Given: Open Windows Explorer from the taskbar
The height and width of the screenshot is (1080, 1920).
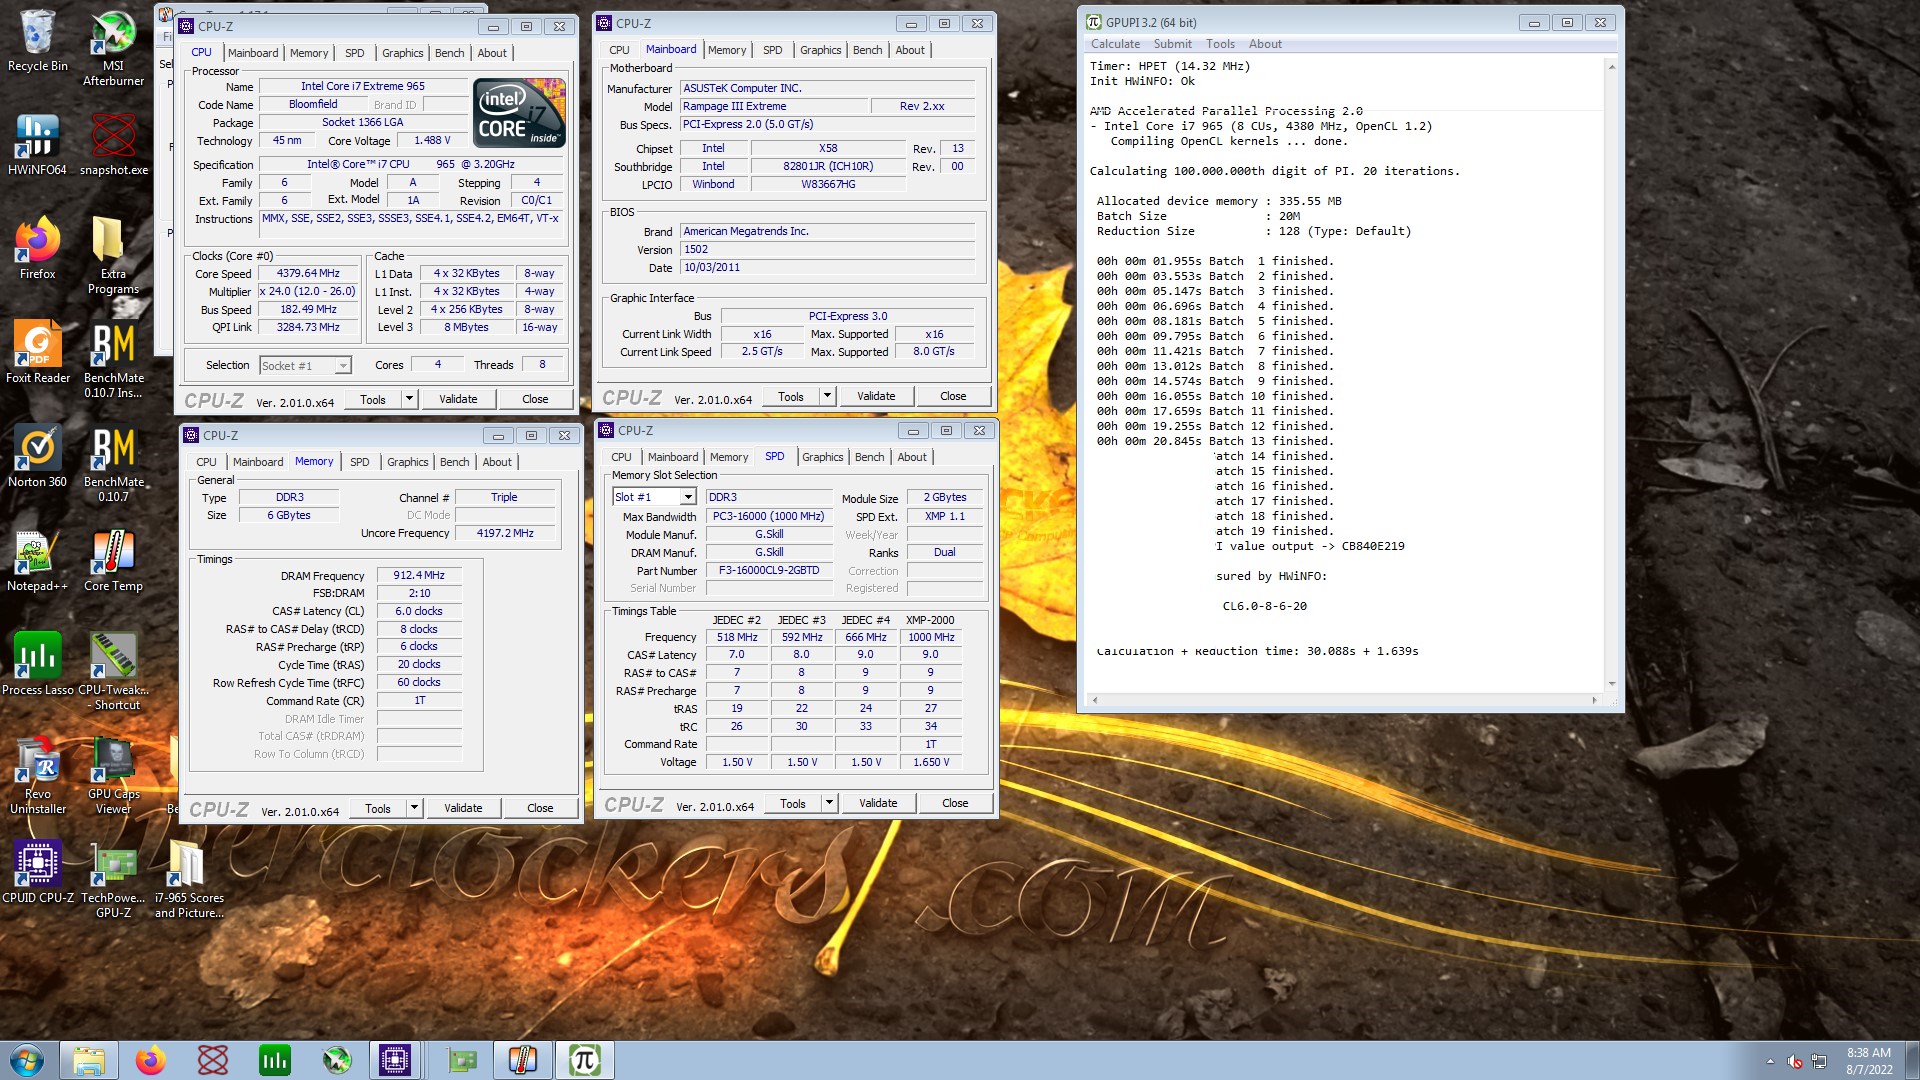Looking at the screenshot, I should coord(89,1060).
